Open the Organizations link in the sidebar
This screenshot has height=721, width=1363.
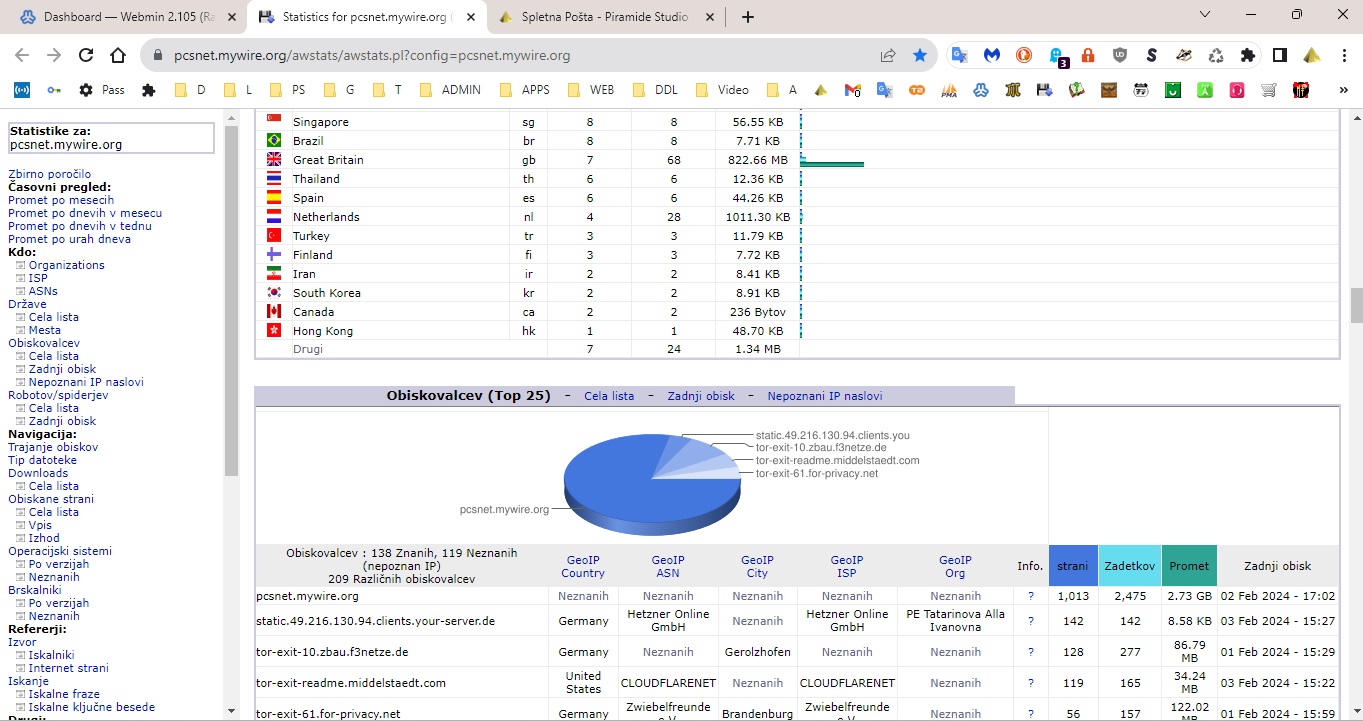click(67, 265)
